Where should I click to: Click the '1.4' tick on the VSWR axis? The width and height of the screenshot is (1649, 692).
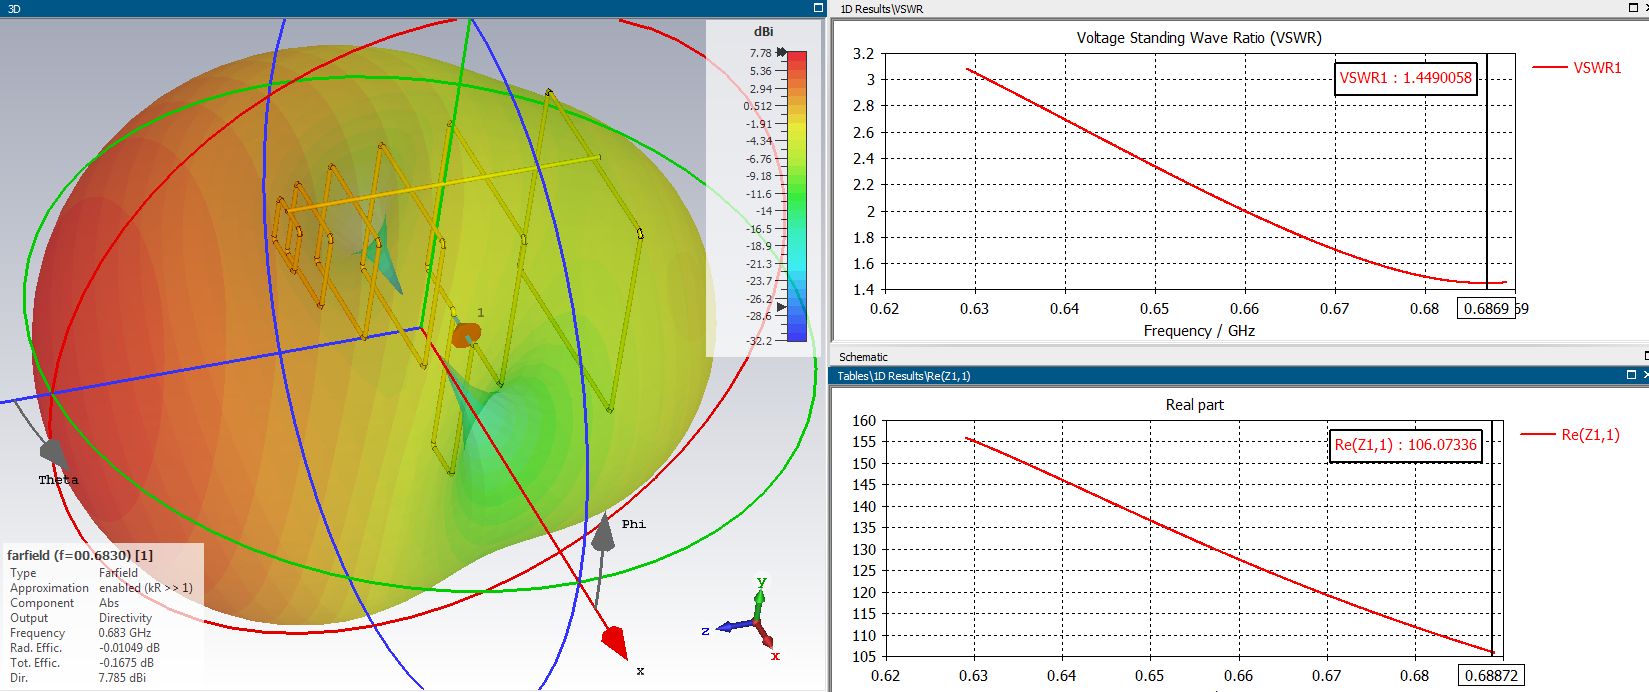click(x=863, y=290)
